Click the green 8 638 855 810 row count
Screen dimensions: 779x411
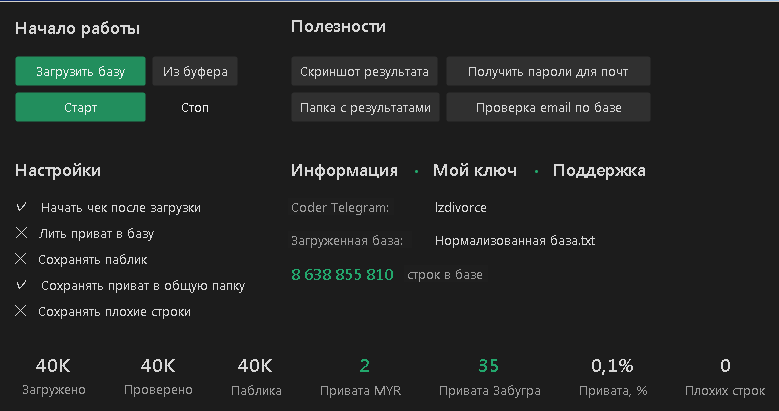[x=342, y=274]
